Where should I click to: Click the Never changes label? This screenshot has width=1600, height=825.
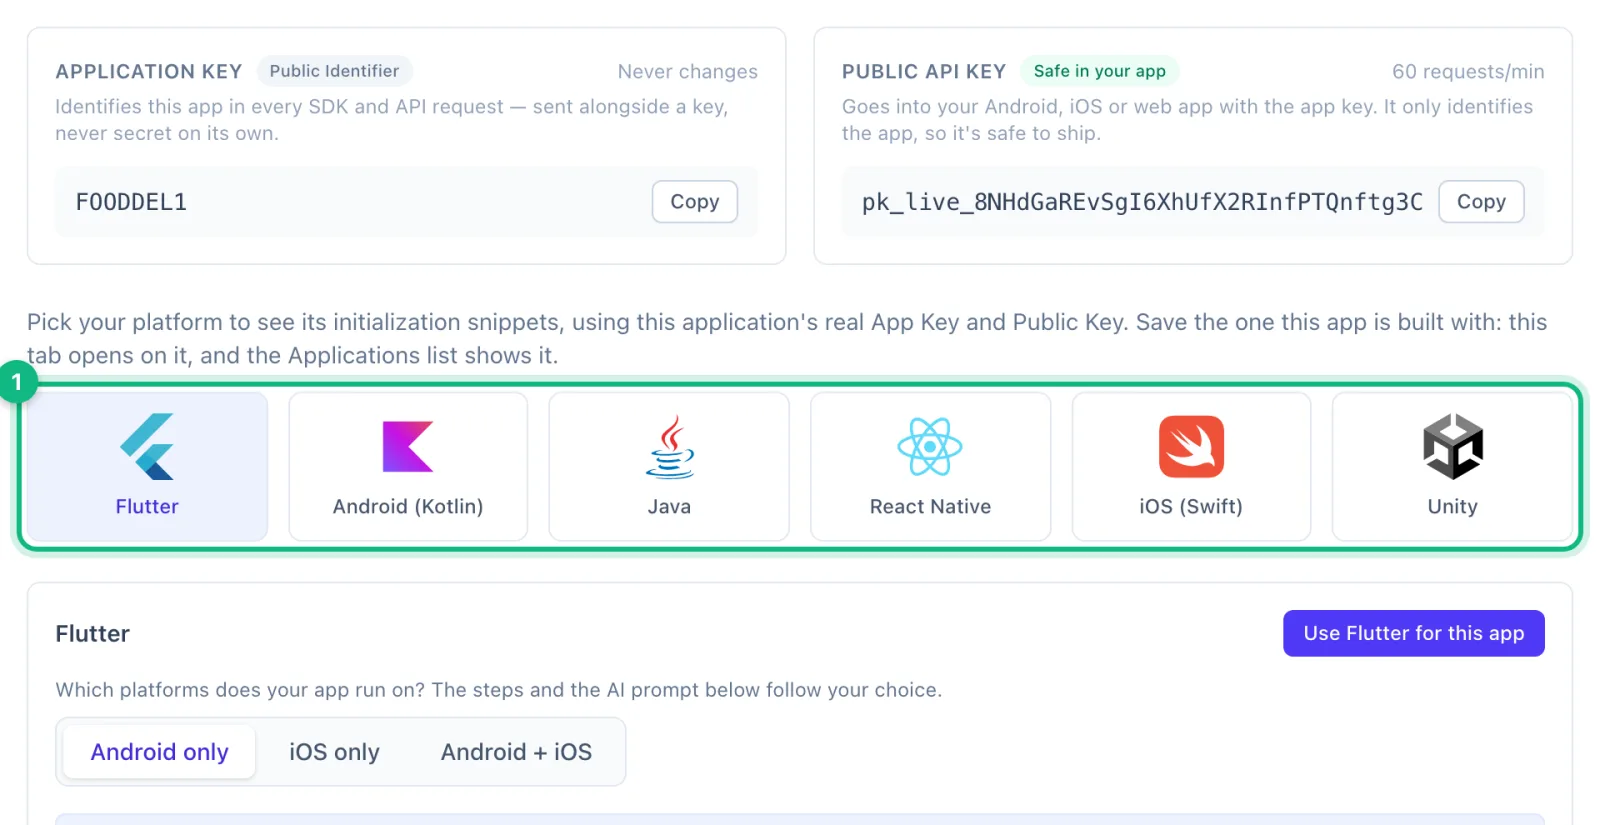[688, 72]
